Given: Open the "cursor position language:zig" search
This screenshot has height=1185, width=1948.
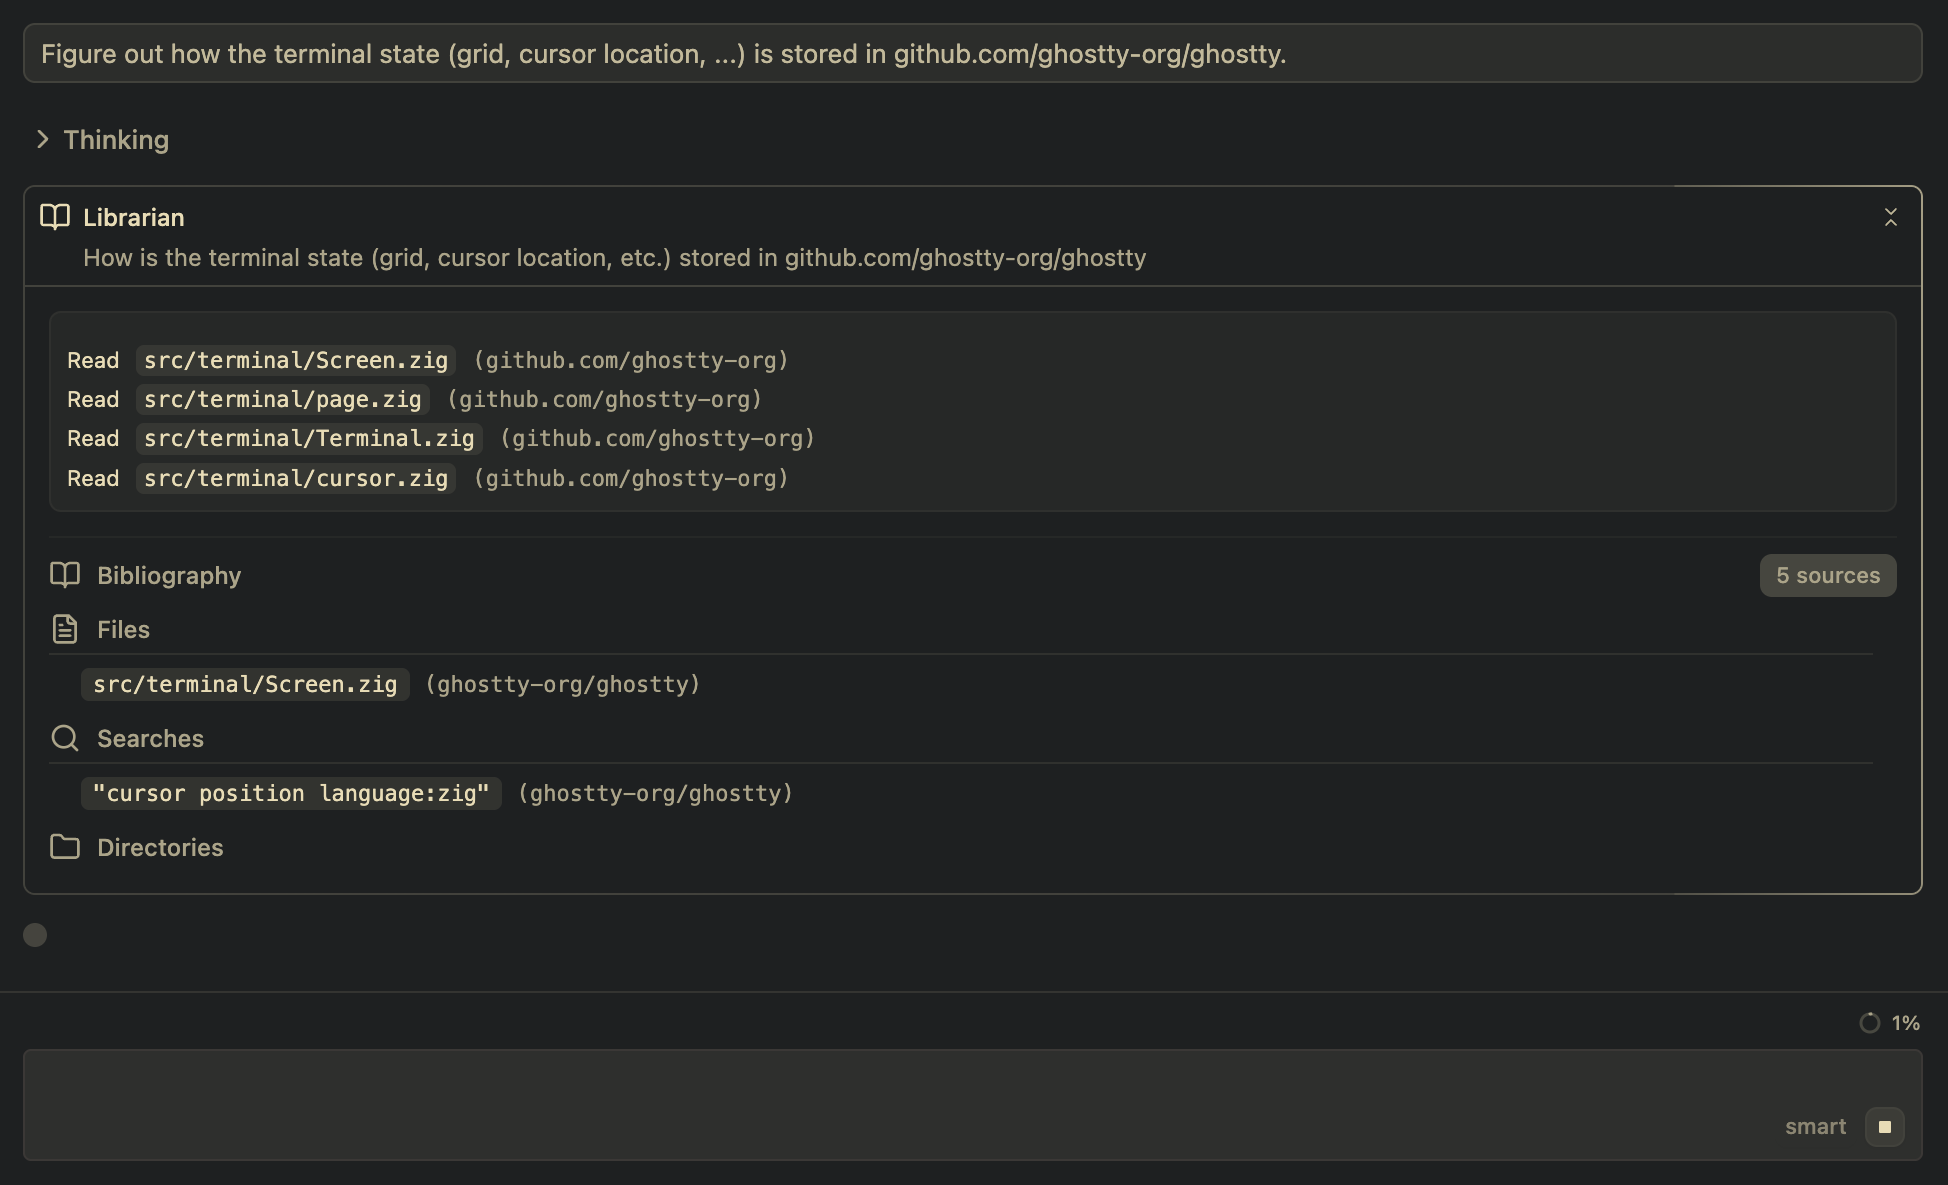Looking at the screenshot, I should [x=291, y=793].
